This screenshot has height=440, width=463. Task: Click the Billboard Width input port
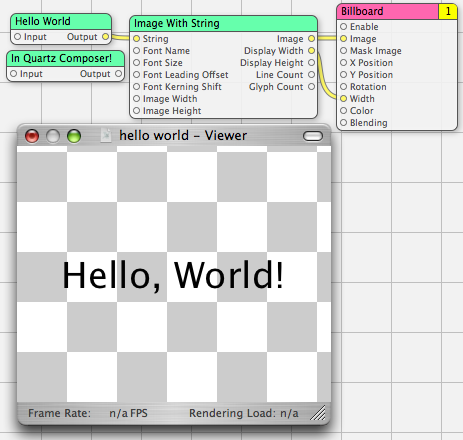[344, 99]
